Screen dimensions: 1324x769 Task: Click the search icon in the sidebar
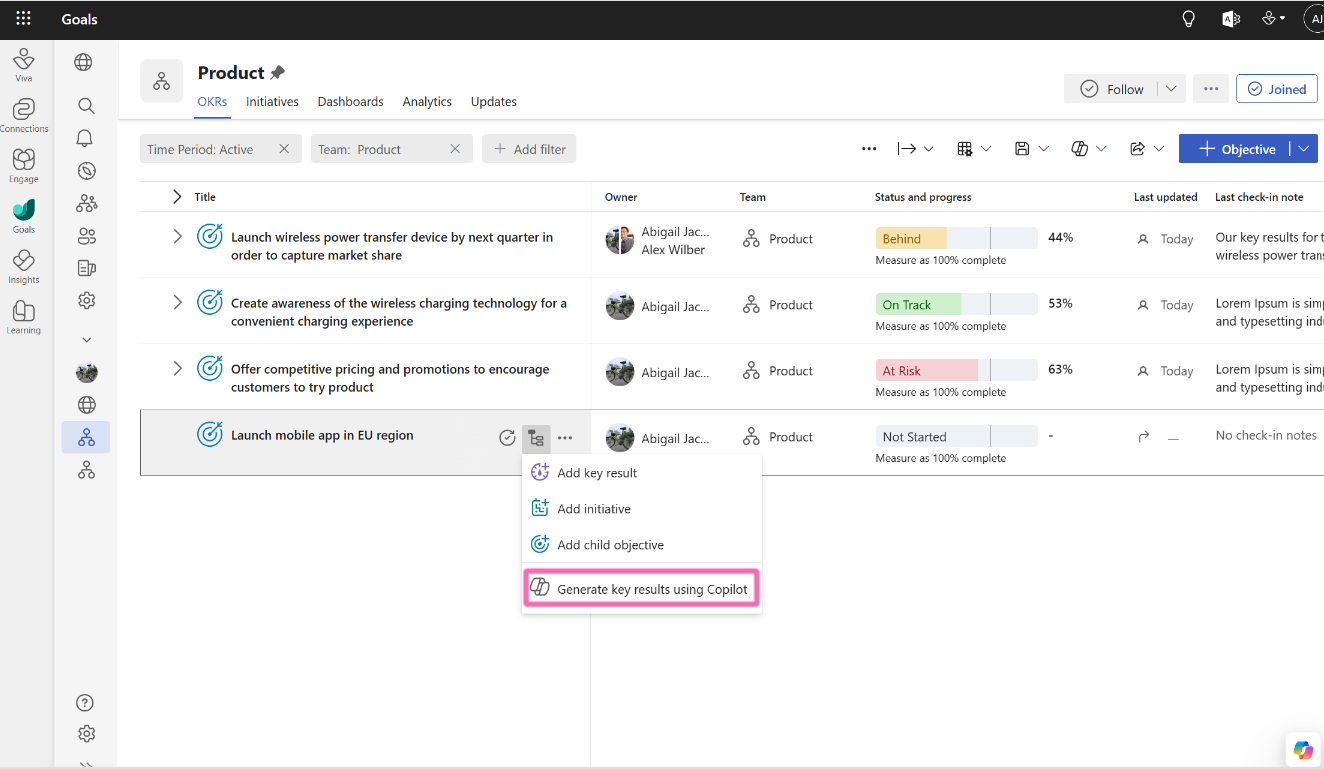pyautogui.click(x=86, y=105)
